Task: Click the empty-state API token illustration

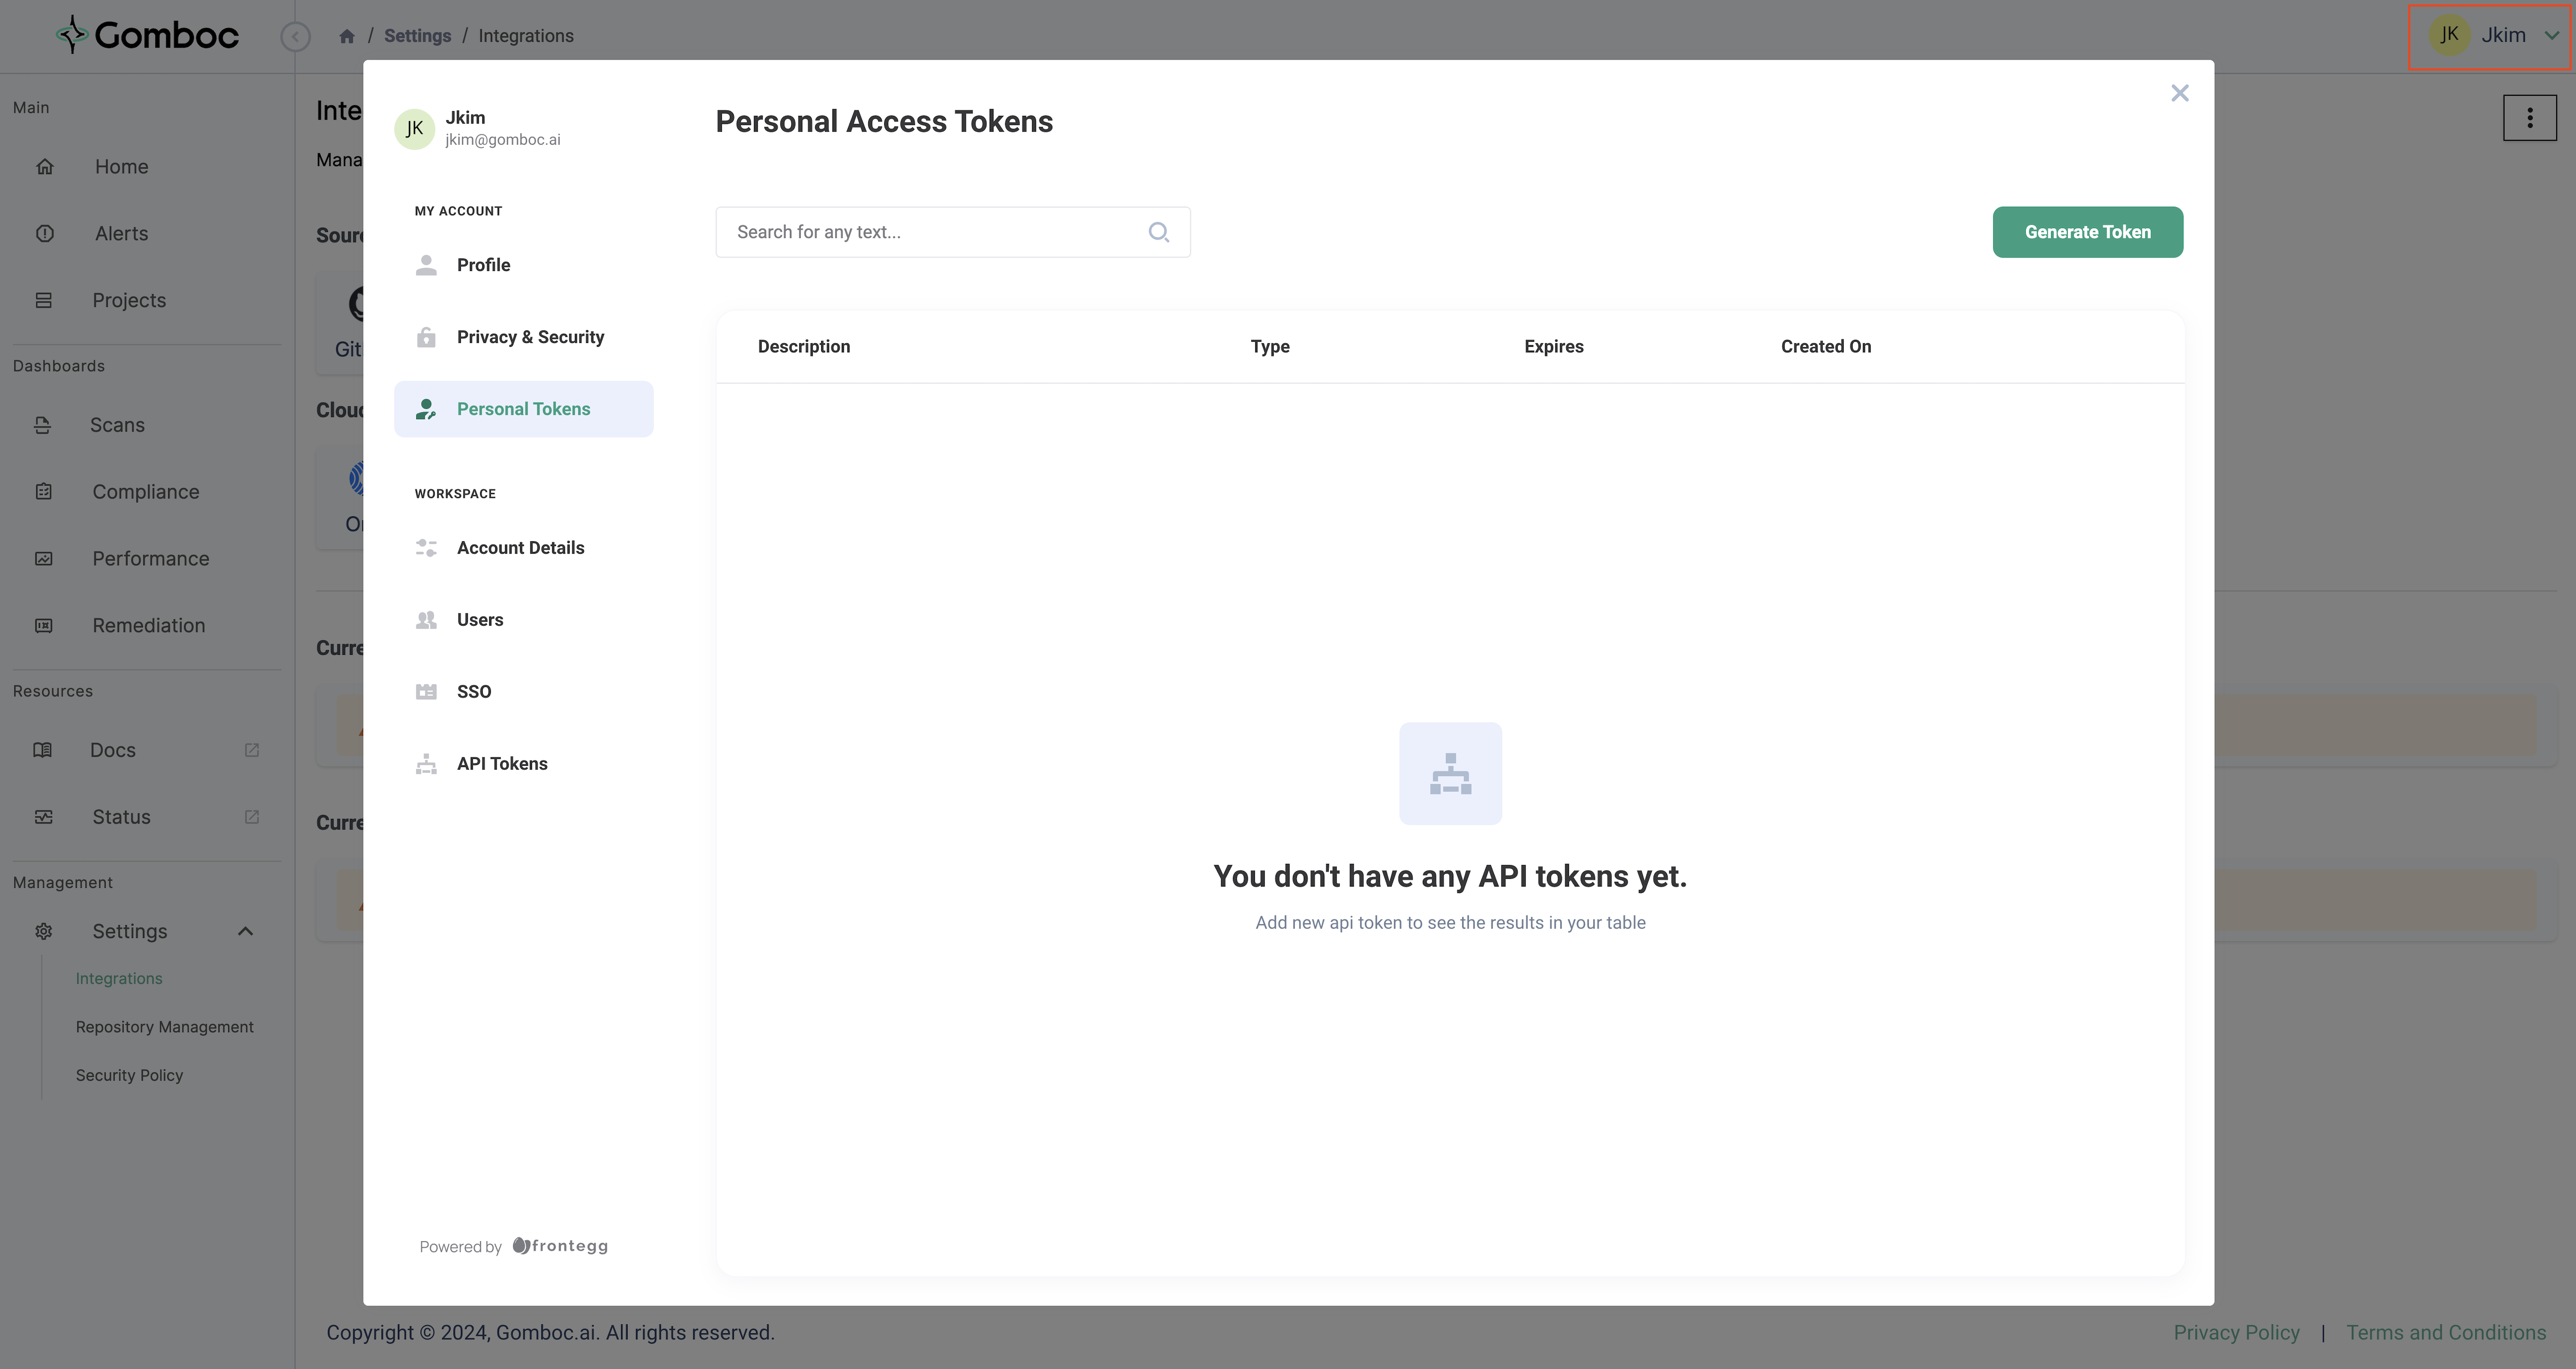Action: point(1450,774)
